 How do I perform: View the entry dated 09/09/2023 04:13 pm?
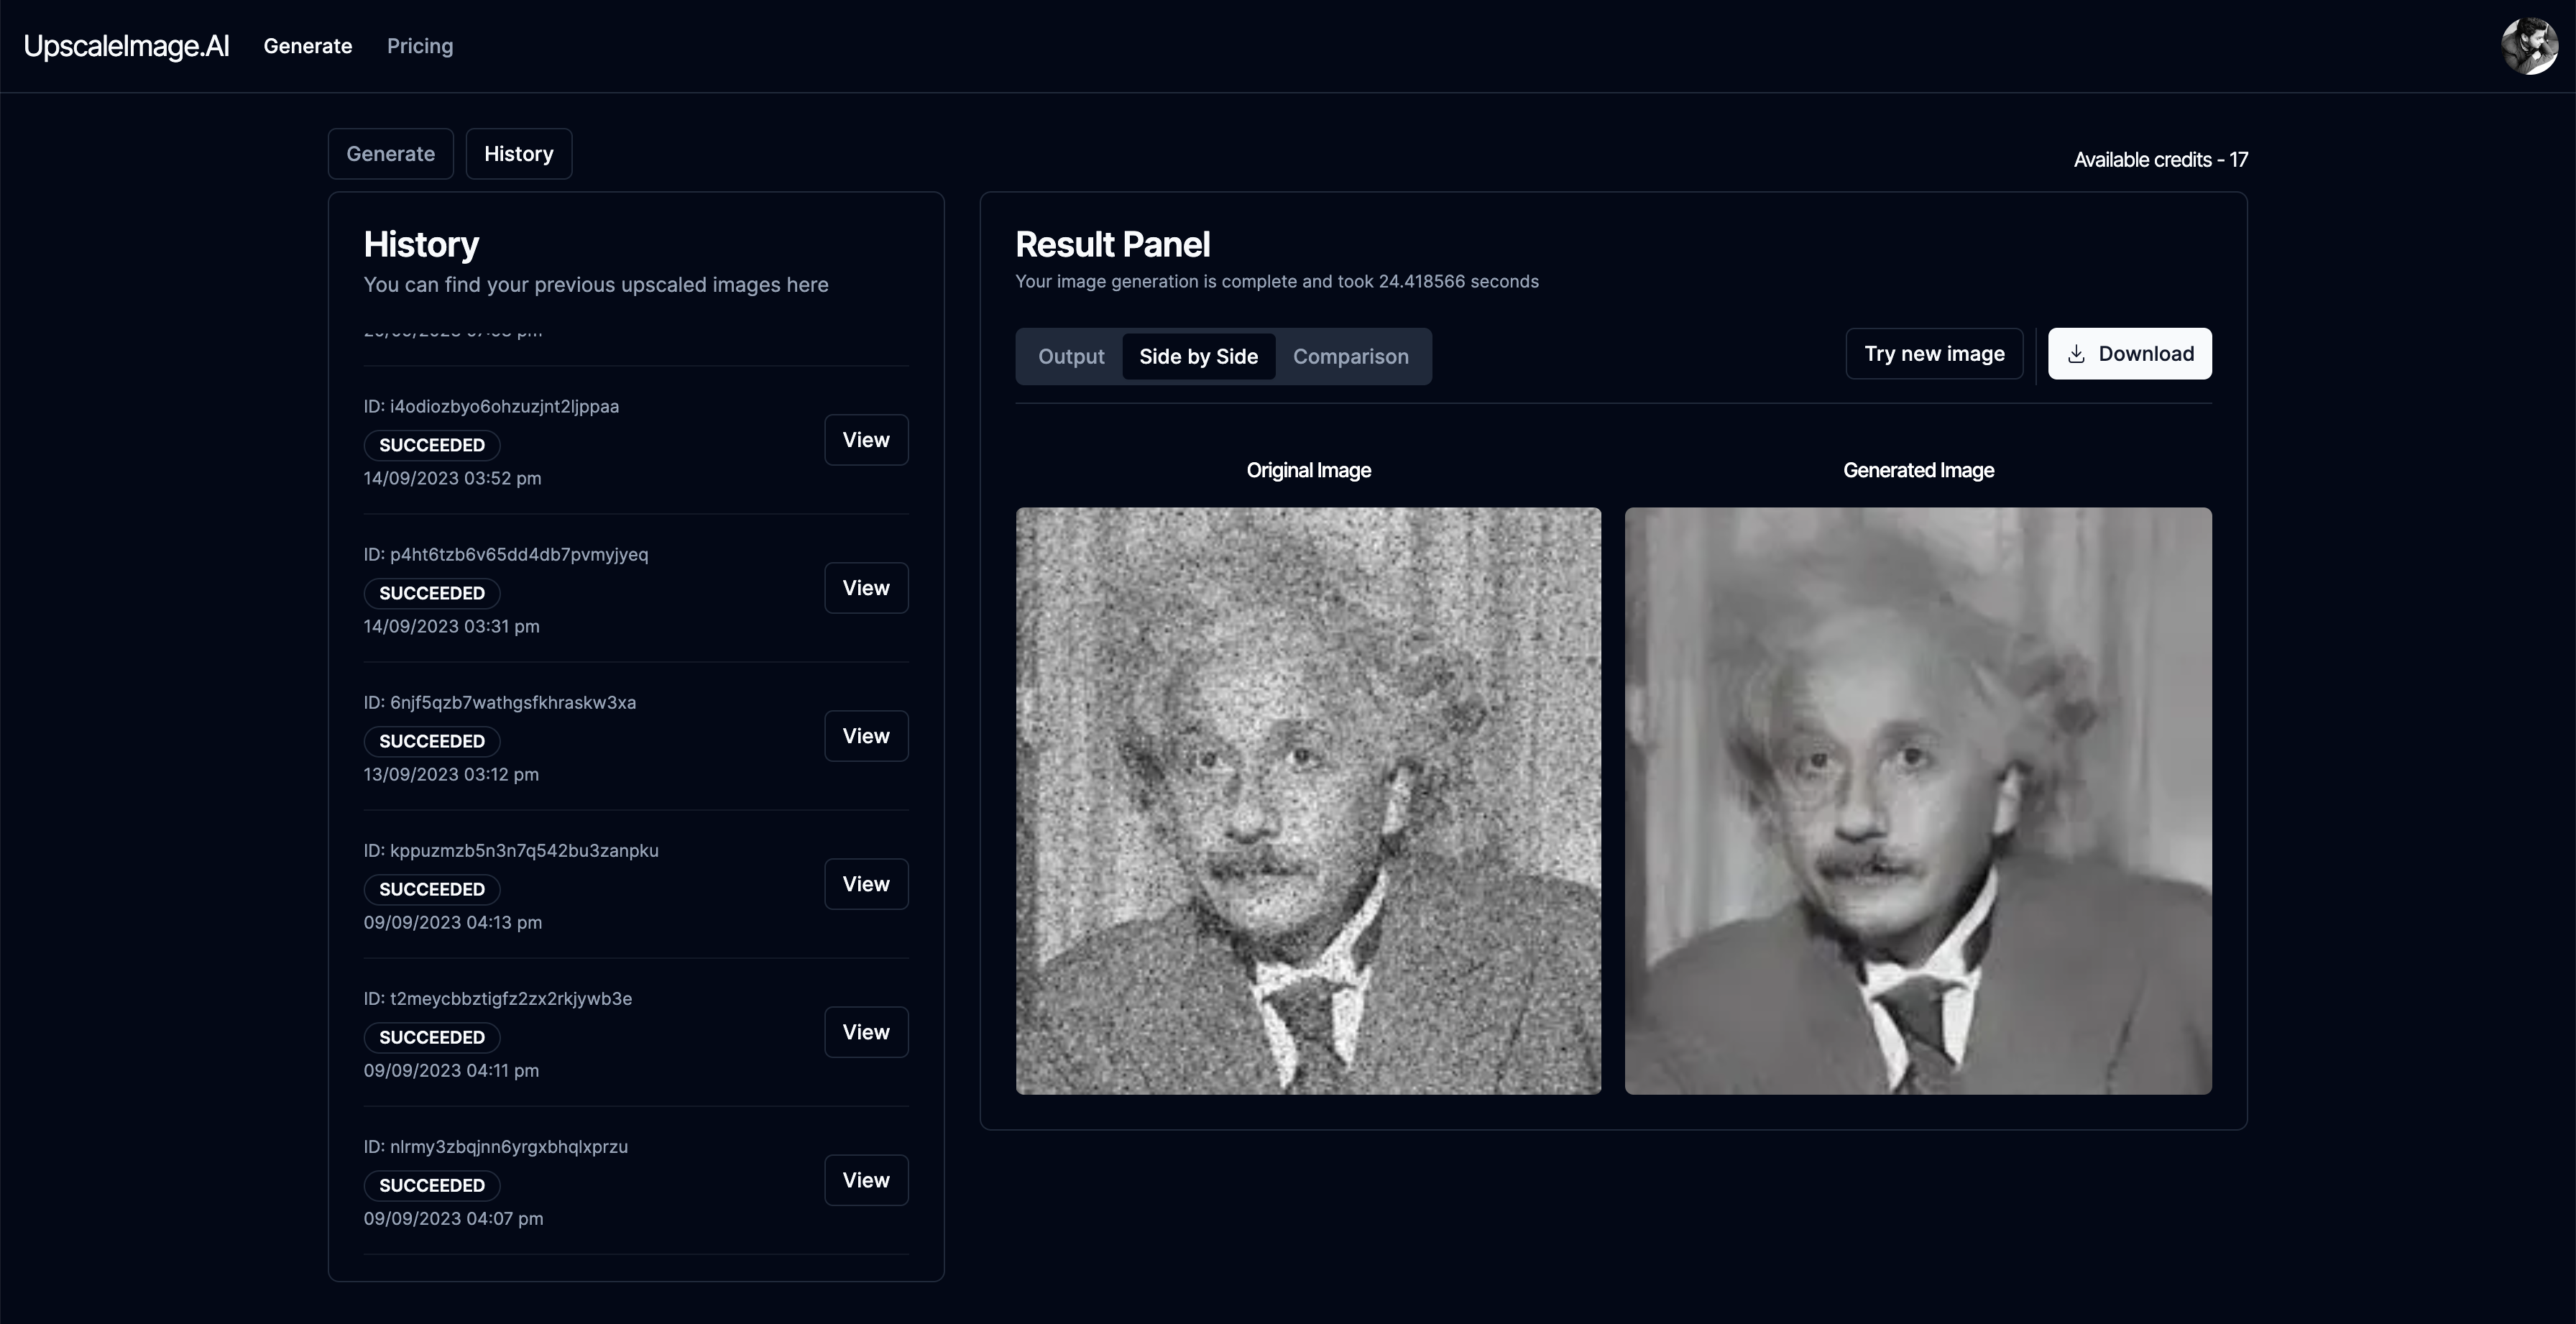[x=865, y=884]
